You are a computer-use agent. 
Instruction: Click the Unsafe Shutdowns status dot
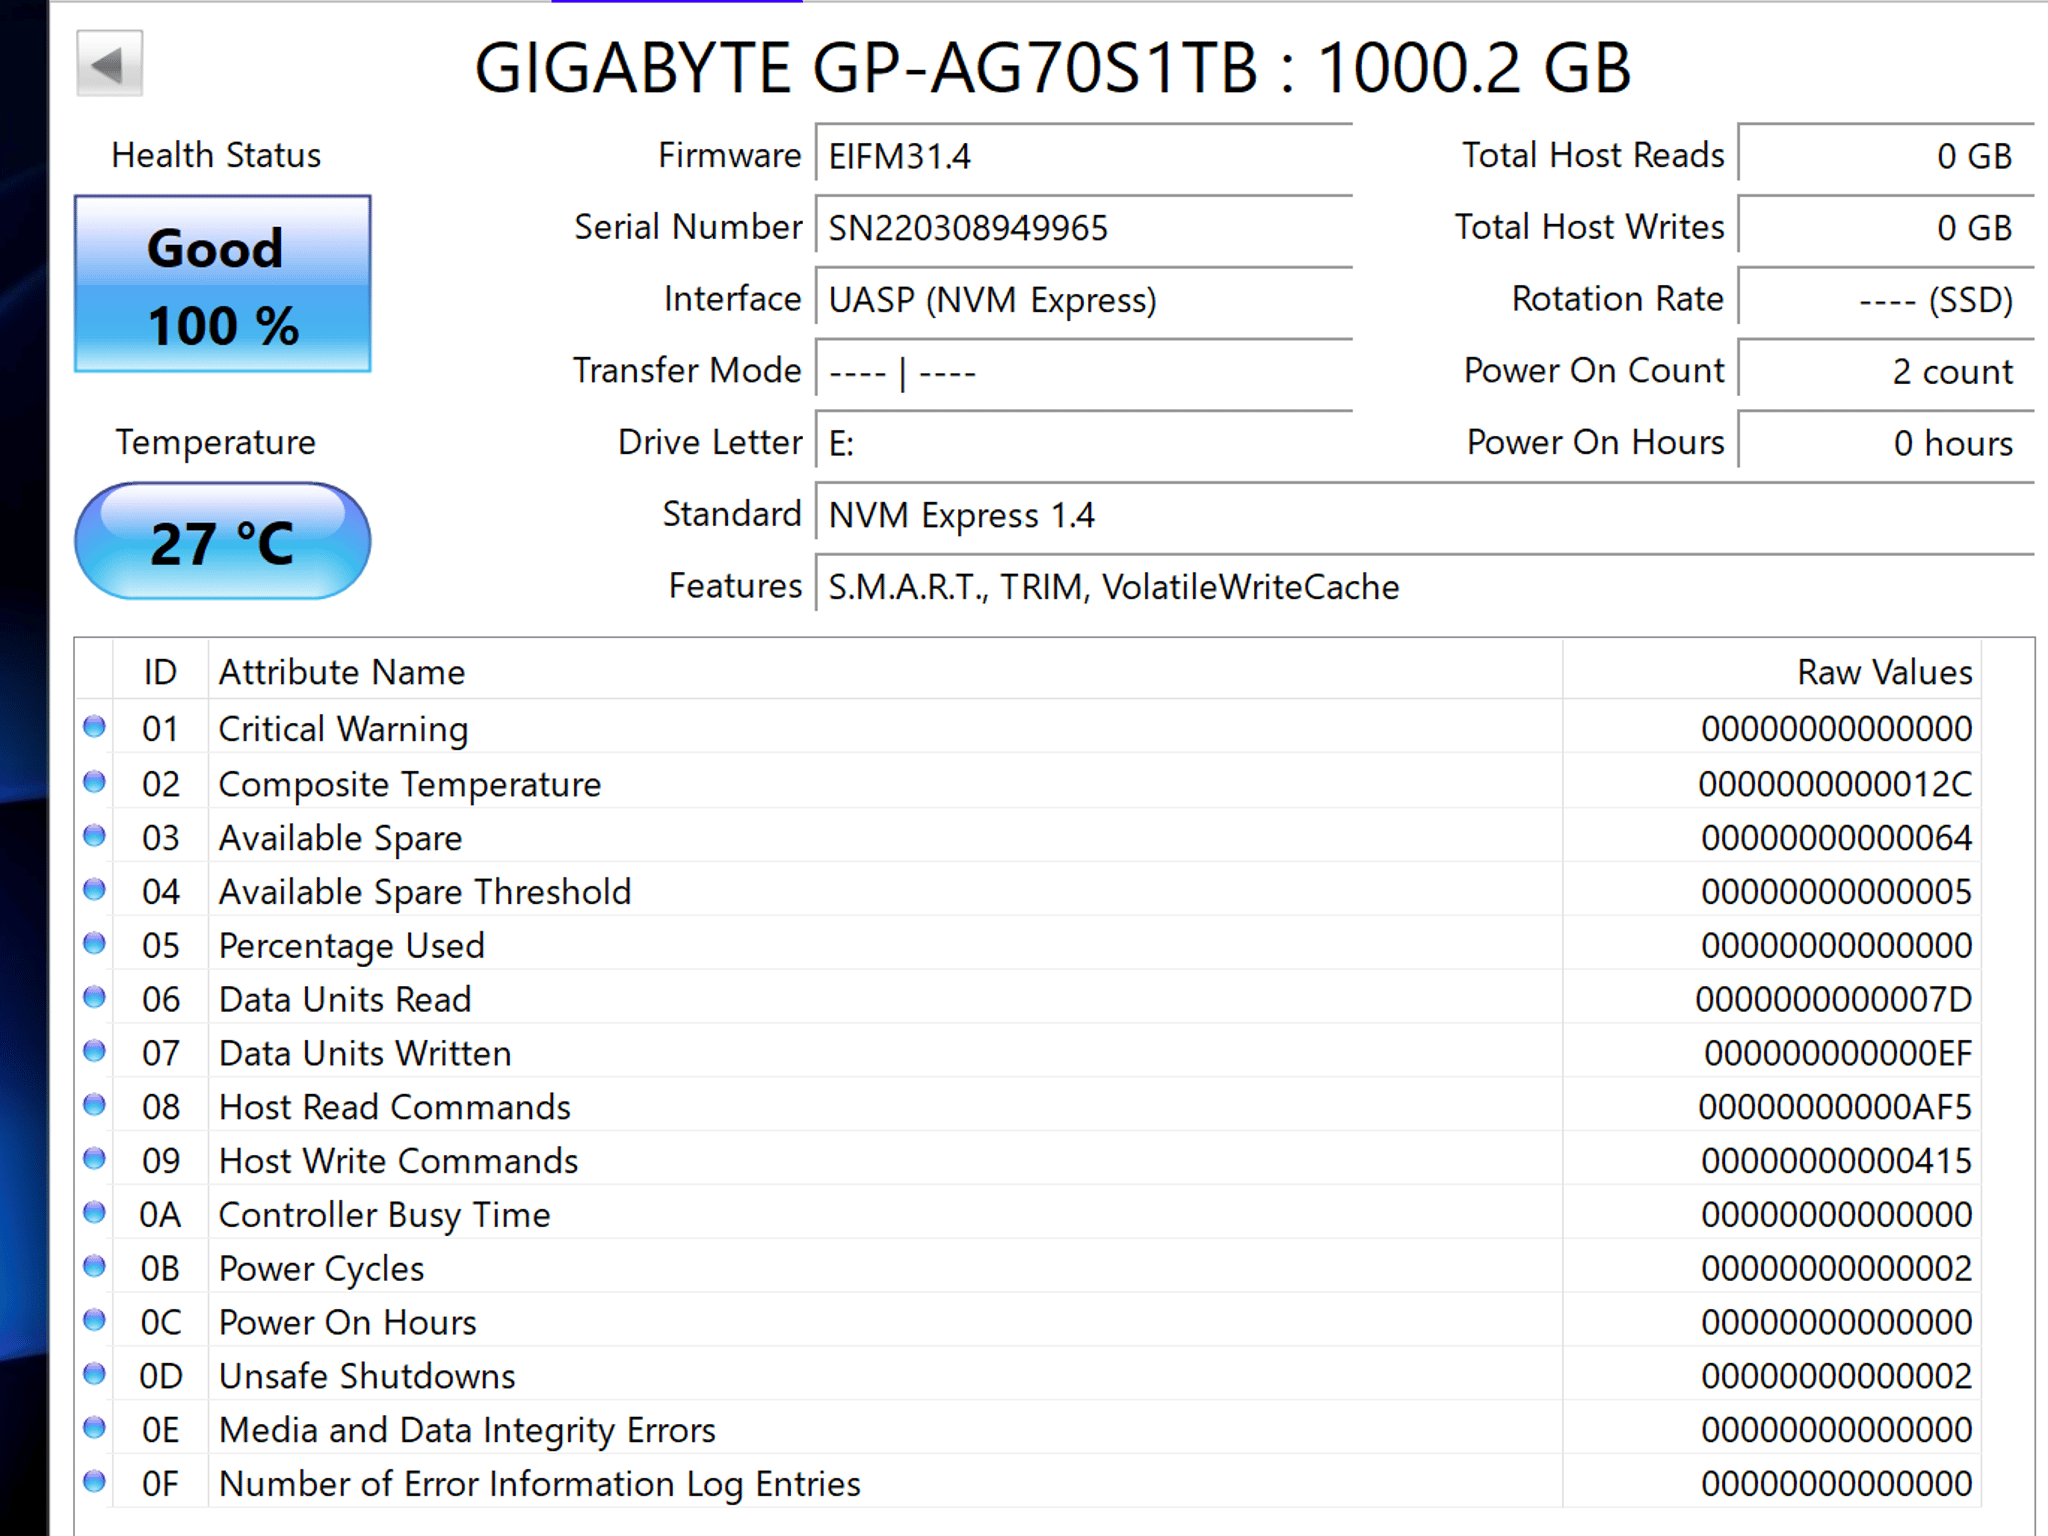pyautogui.click(x=95, y=1374)
